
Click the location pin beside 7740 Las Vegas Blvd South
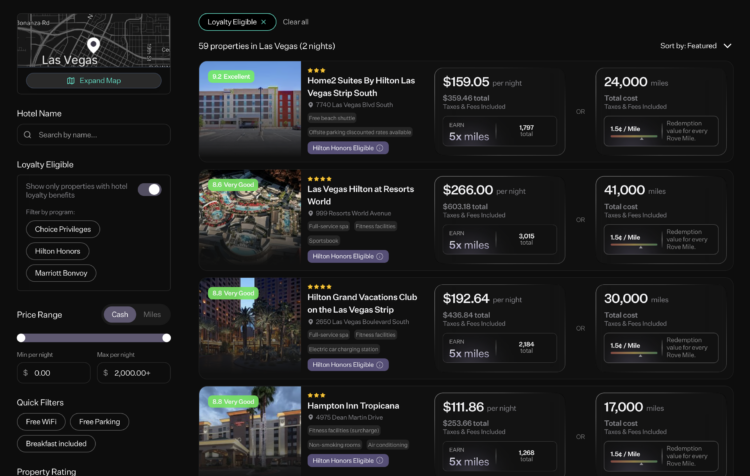[x=310, y=105]
